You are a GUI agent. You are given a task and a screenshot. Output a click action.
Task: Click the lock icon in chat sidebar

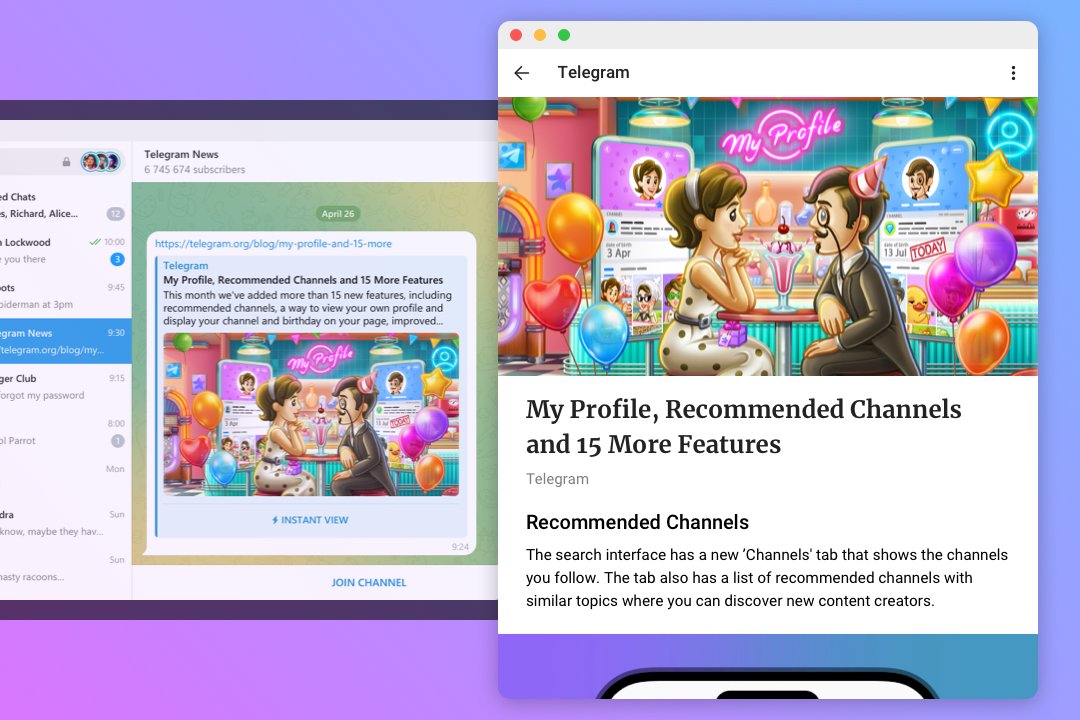67,162
